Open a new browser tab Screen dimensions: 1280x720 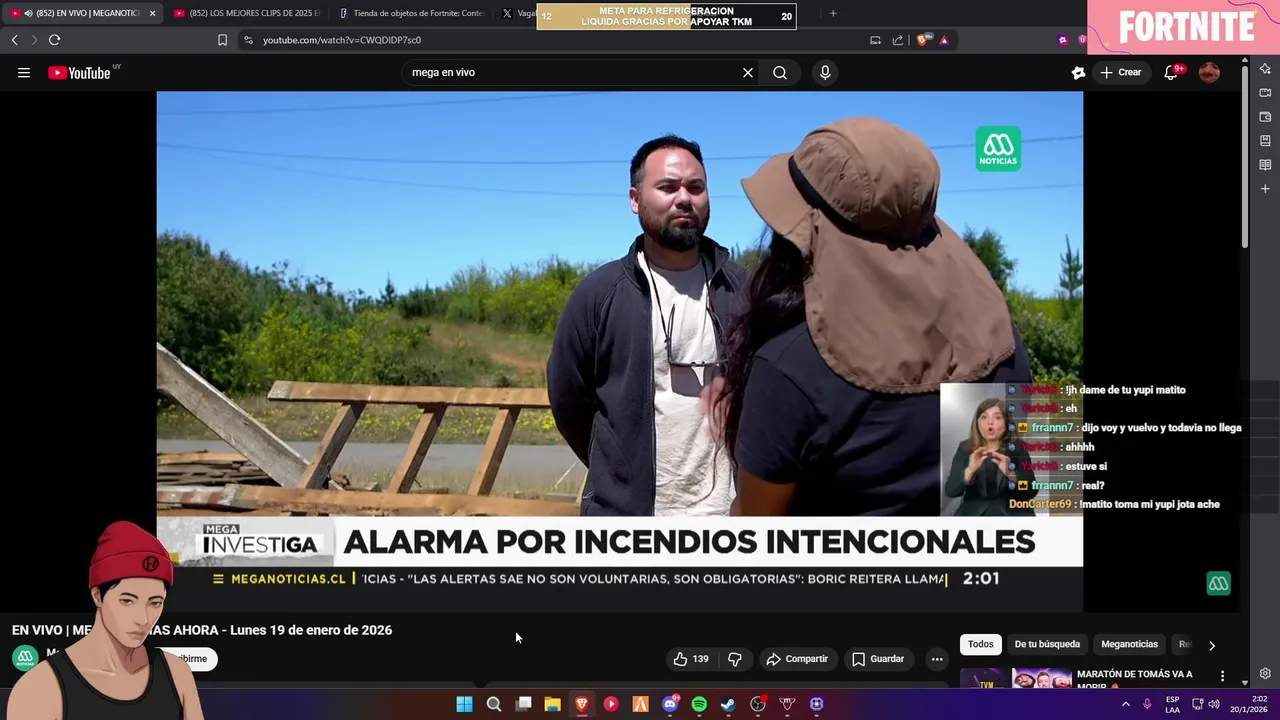coord(833,14)
